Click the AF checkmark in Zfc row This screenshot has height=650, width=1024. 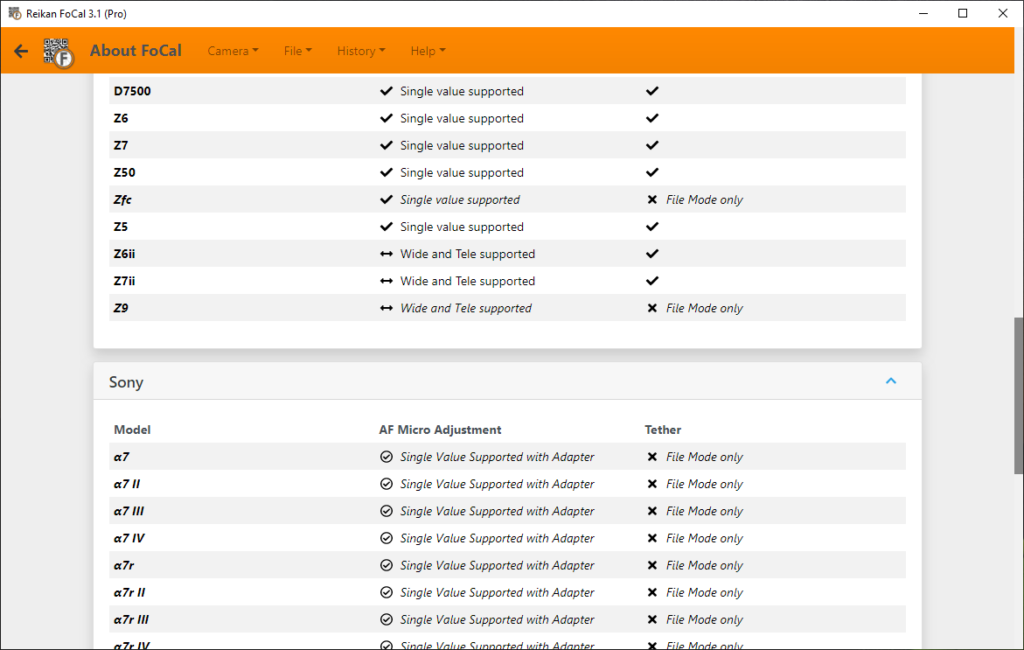click(386, 199)
